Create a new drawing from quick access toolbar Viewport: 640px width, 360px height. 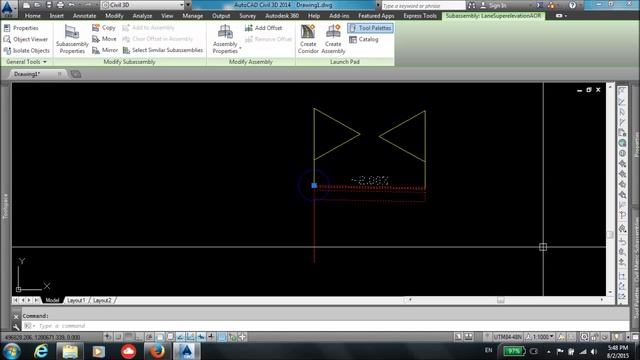[26, 5]
